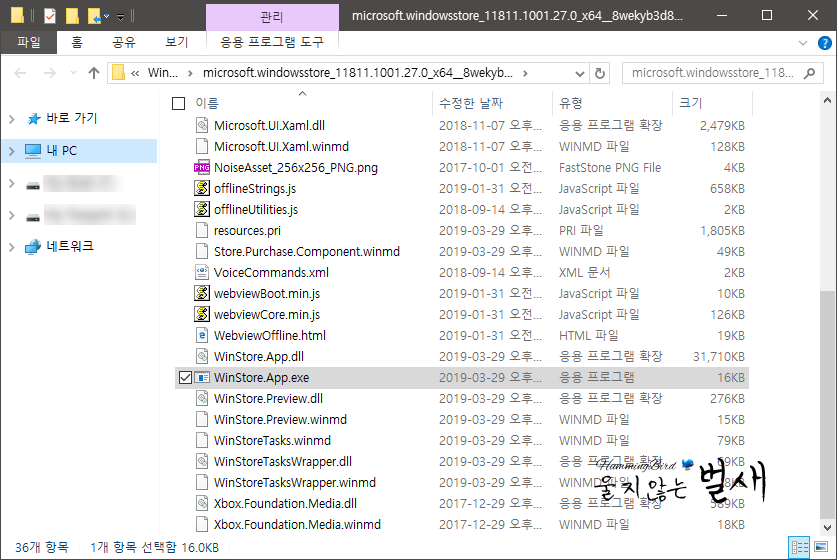Select the VoiceCommands.xml file icon
Viewport: 837px width, 560px height.
click(x=202, y=273)
